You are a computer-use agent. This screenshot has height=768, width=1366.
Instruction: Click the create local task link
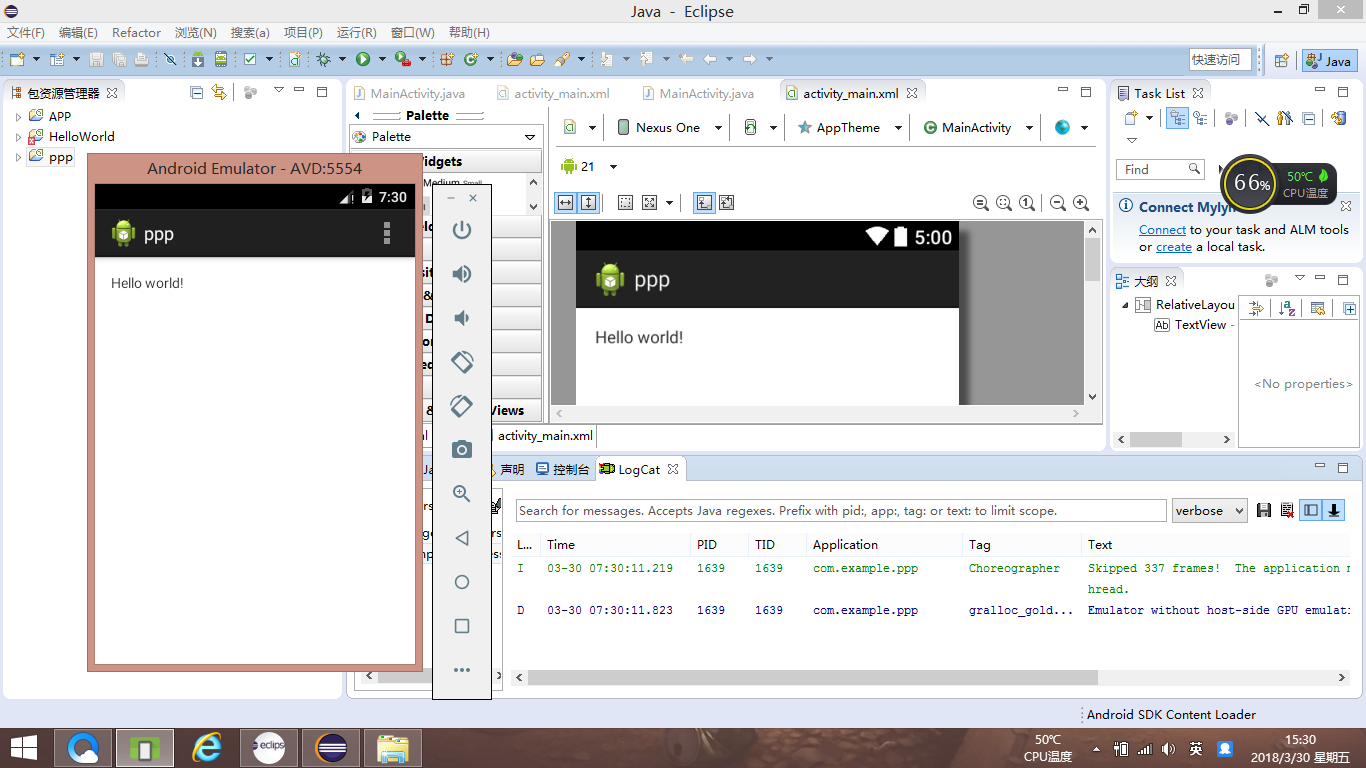click(x=1174, y=247)
